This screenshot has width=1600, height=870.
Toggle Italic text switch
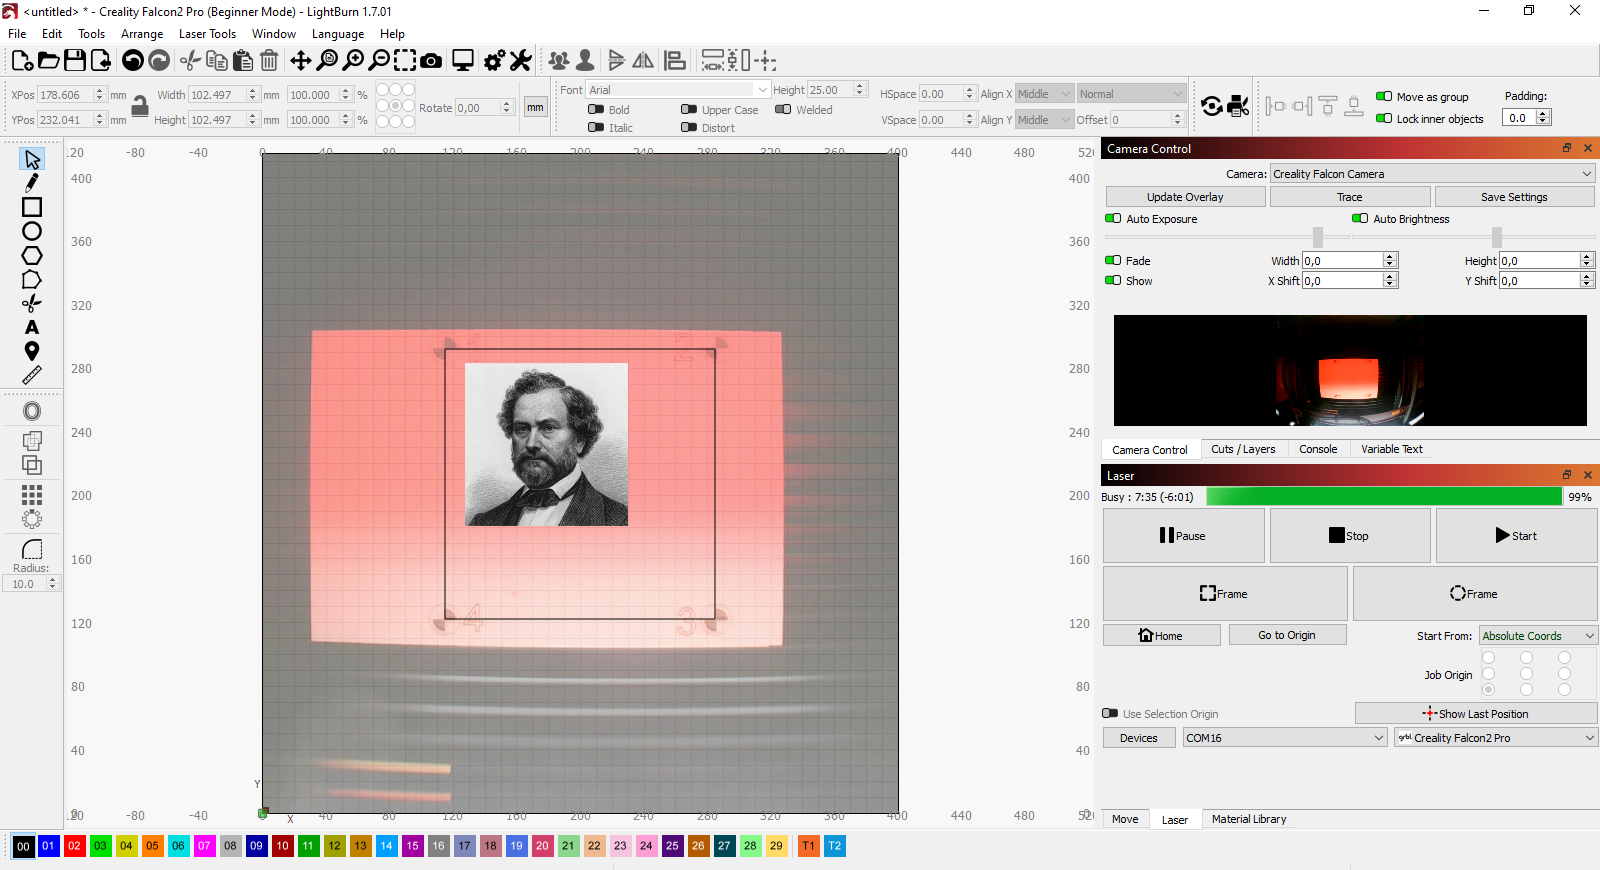596,128
